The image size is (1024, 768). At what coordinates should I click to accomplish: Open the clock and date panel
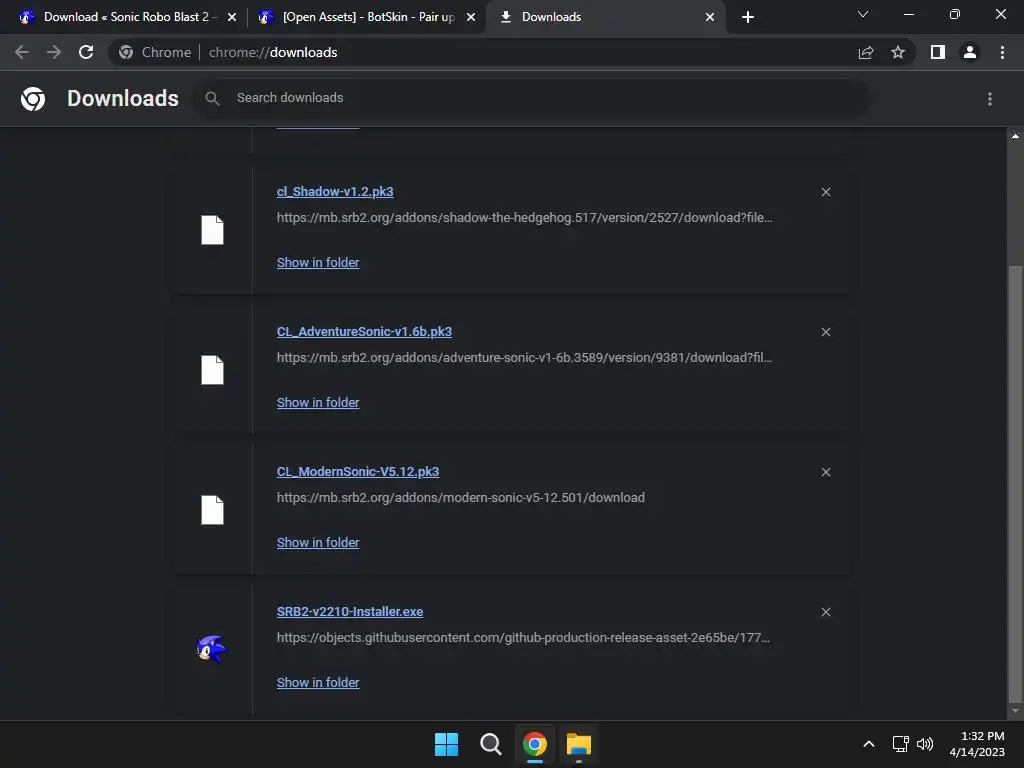(977, 744)
